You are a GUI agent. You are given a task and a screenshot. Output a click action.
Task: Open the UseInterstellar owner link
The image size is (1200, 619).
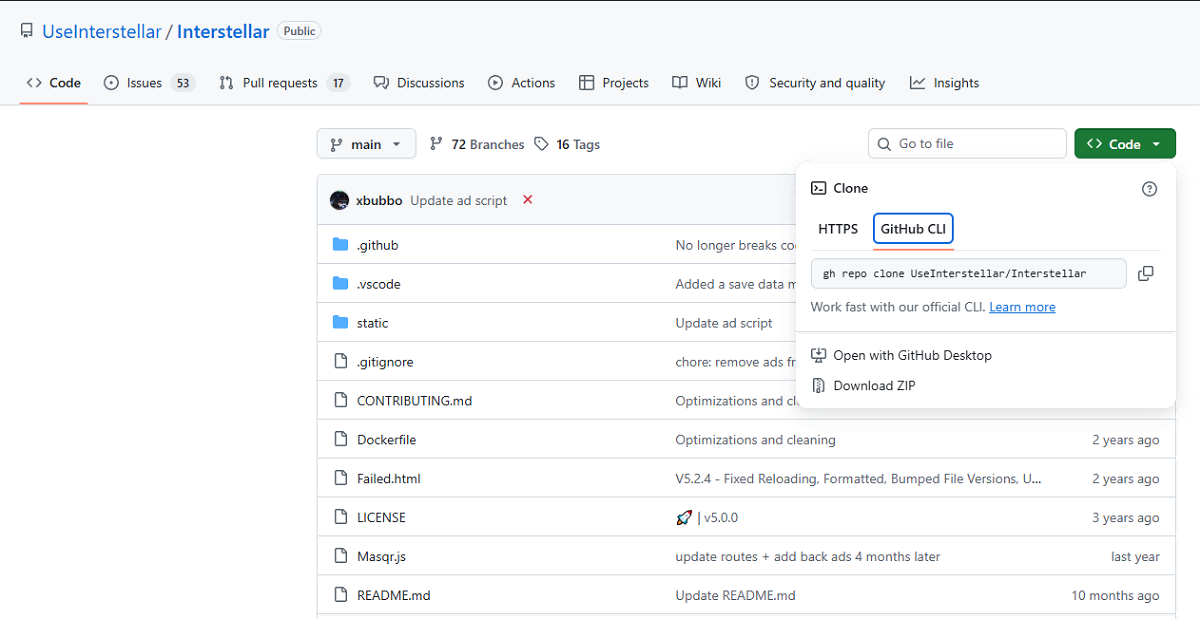pos(101,32)
